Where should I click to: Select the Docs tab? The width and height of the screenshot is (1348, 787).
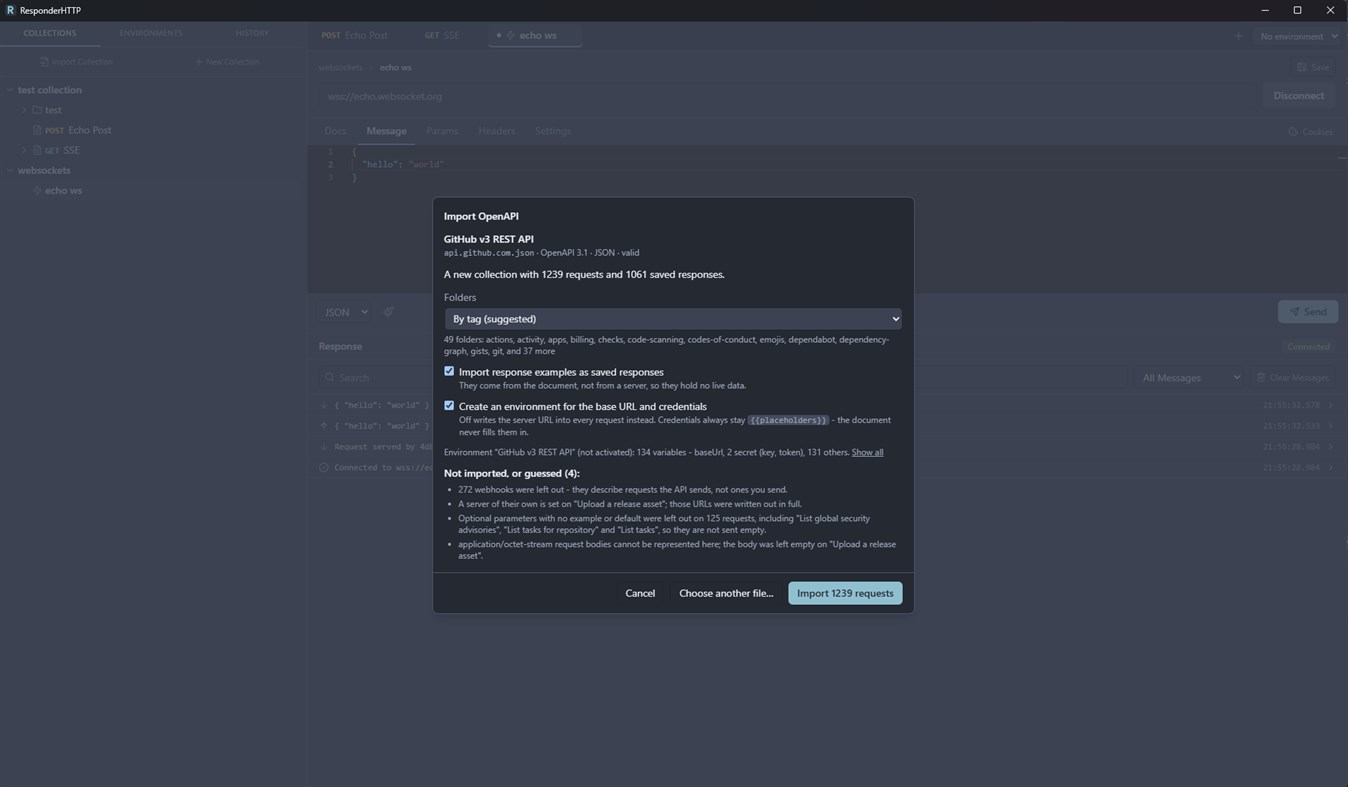tap(335, 131)
